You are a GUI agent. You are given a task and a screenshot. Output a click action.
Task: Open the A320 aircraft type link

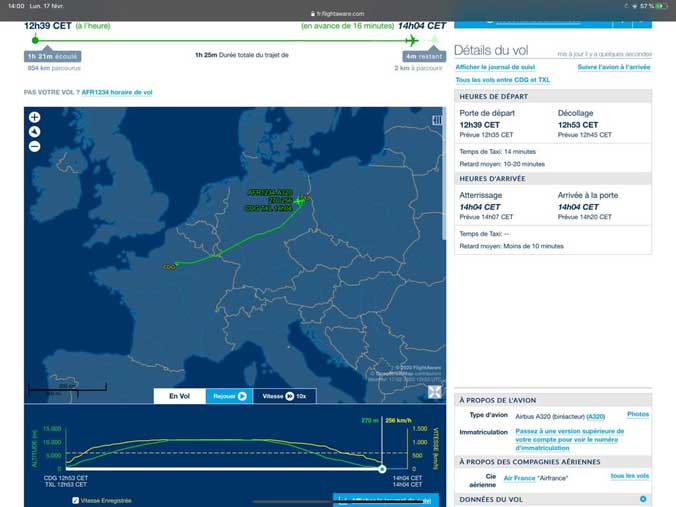click(596, 416)
